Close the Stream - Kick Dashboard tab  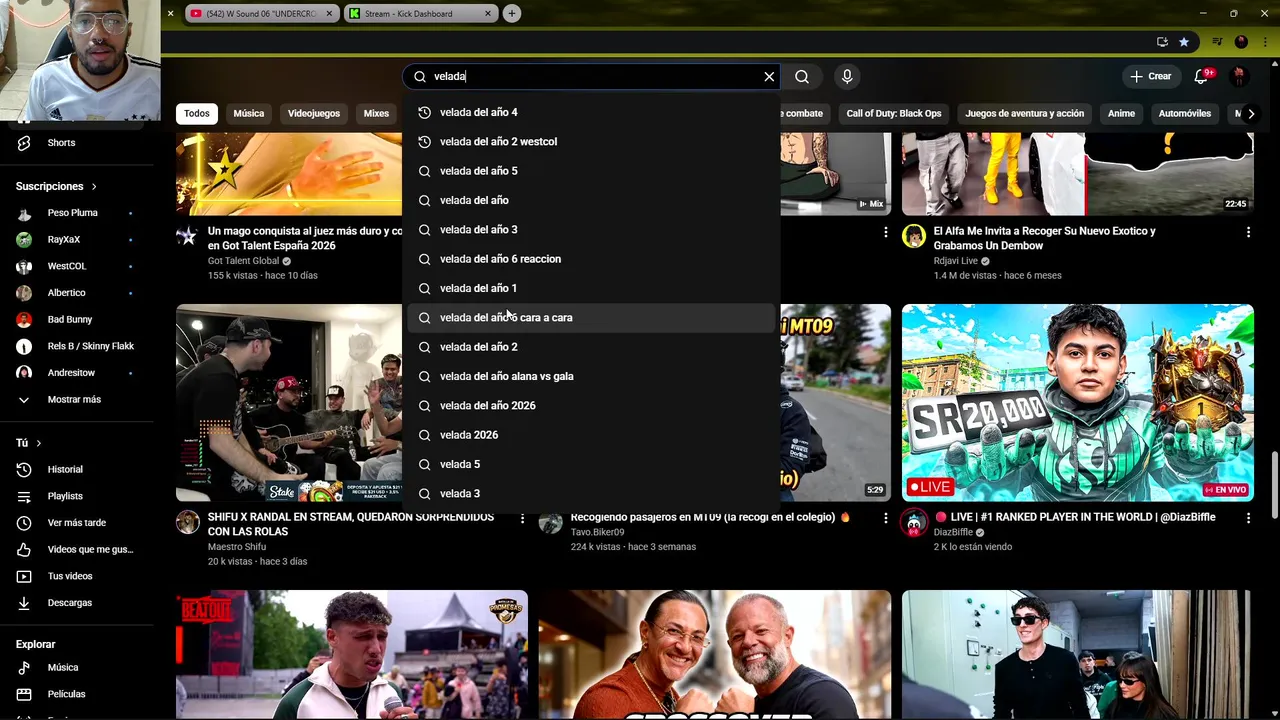[x=488, y=13]
